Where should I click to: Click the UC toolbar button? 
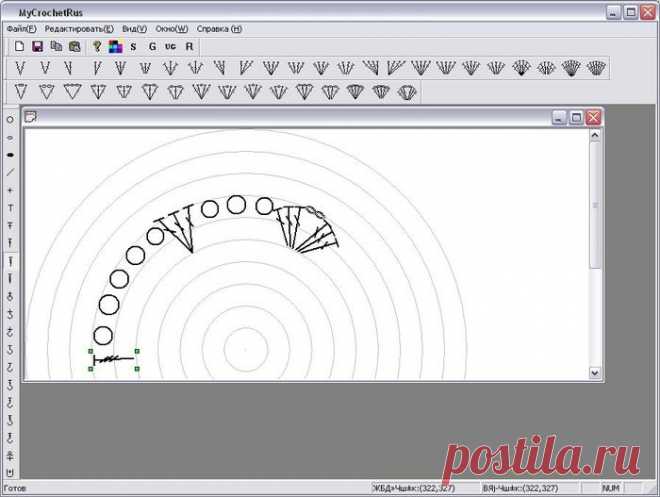coord(170,47)
